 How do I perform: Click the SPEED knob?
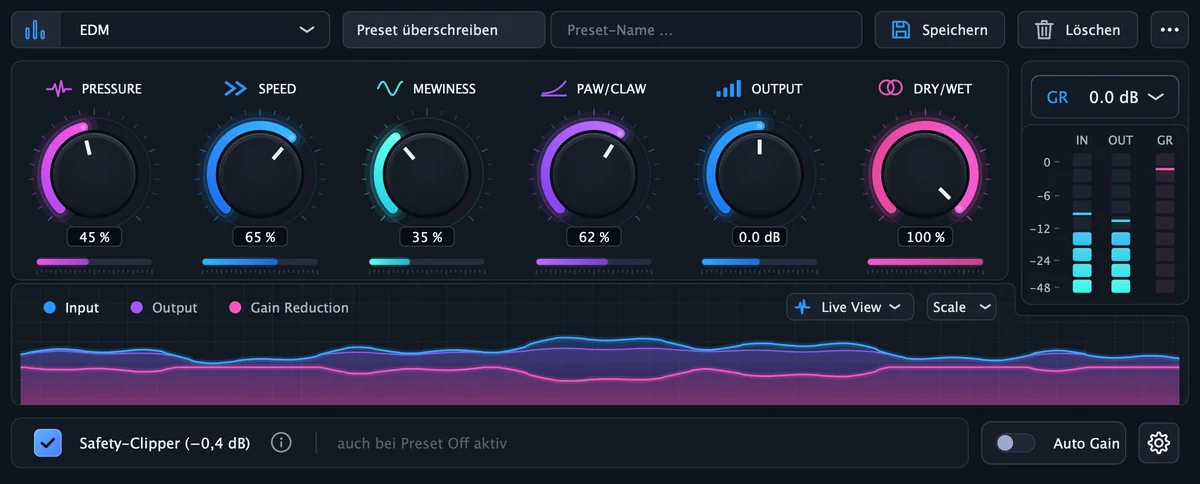260,172
